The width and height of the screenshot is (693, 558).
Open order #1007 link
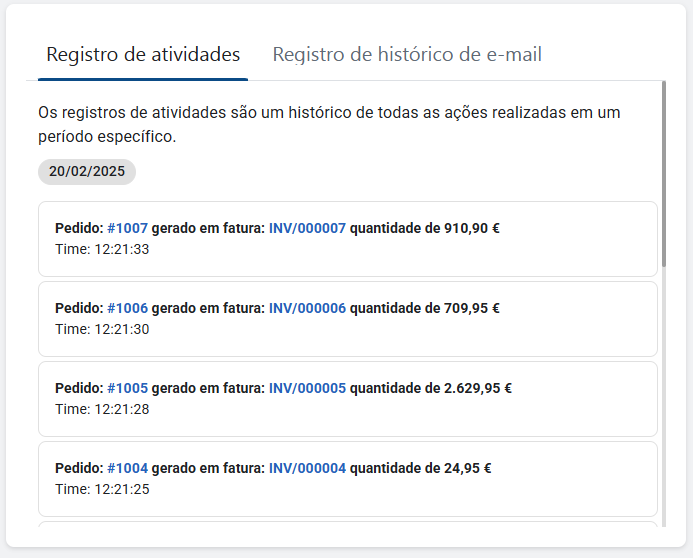point(127,228)
